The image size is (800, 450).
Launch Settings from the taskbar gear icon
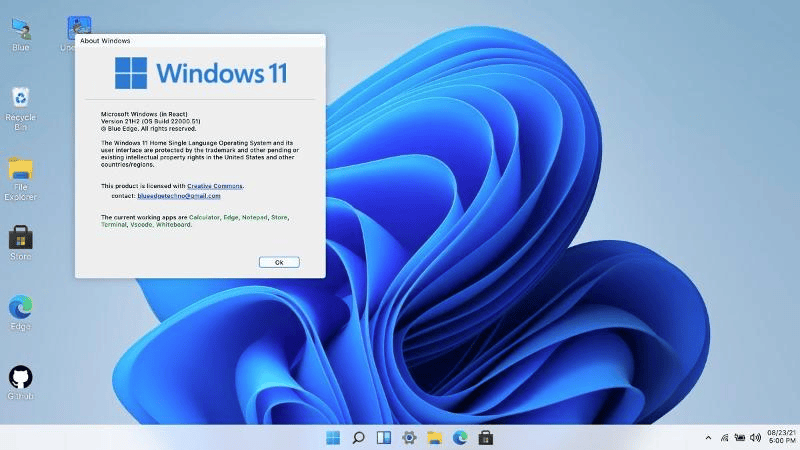[x=409, y=438]
